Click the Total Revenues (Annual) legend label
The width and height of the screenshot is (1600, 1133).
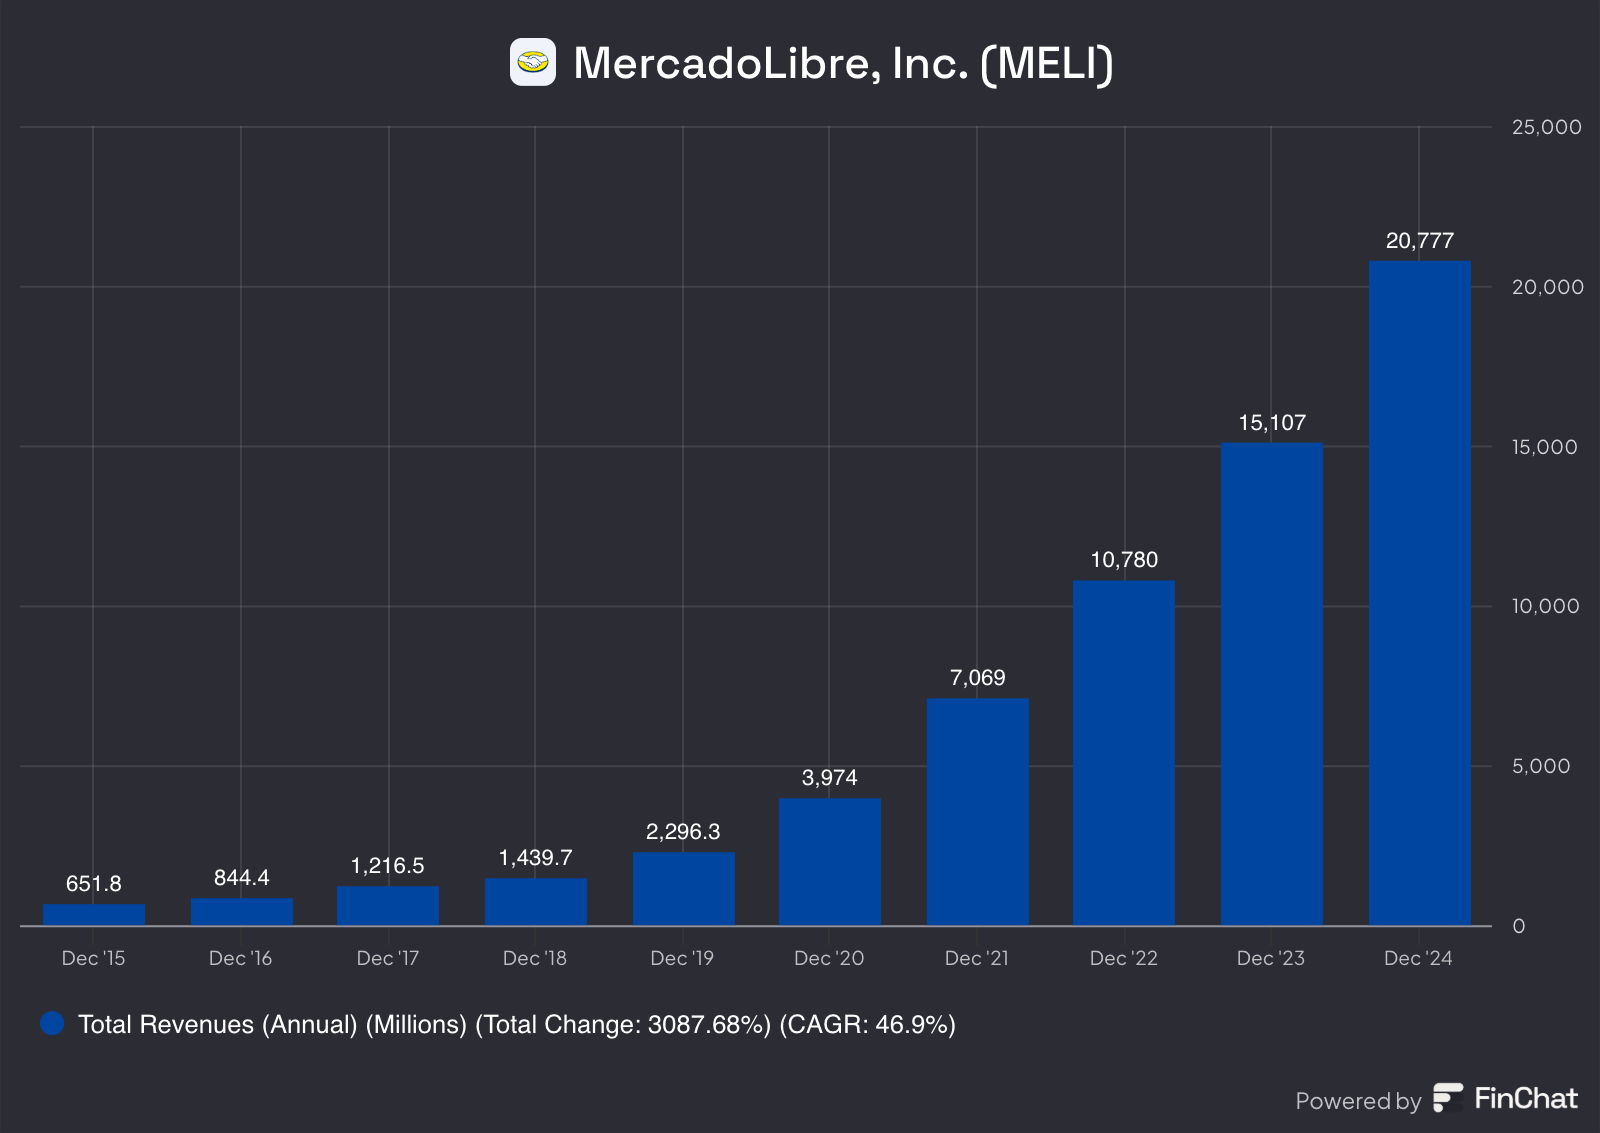[517, 1024]
